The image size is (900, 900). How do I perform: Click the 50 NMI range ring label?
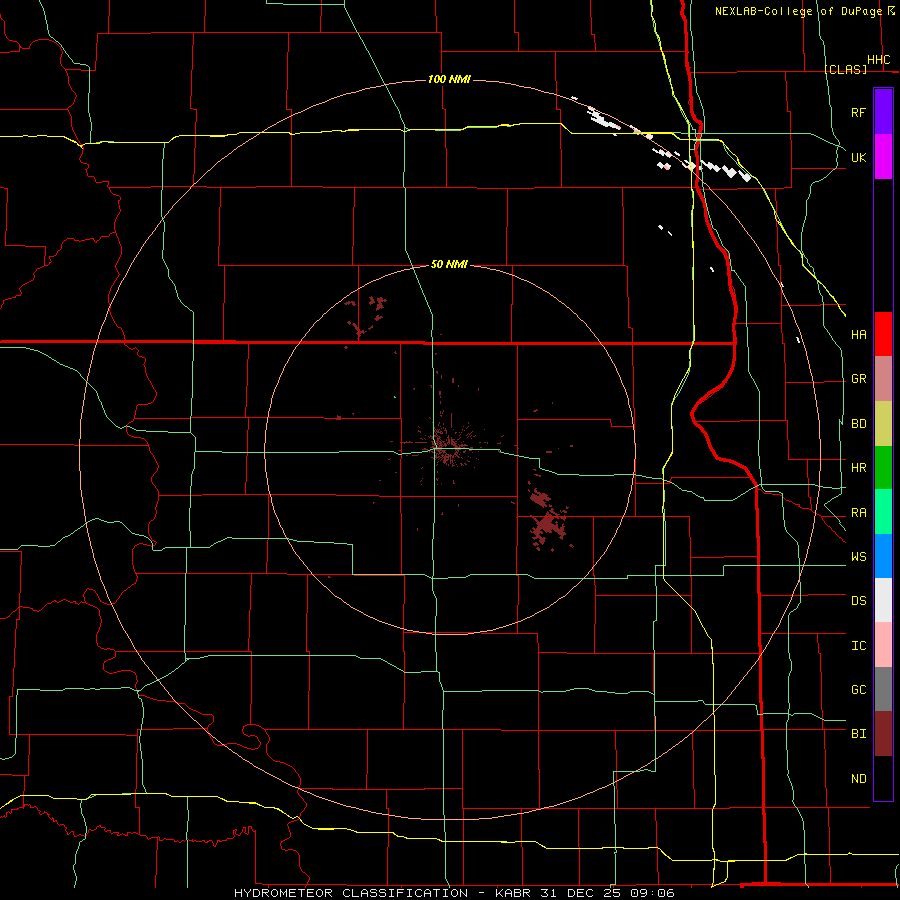(x=449, y=264)
